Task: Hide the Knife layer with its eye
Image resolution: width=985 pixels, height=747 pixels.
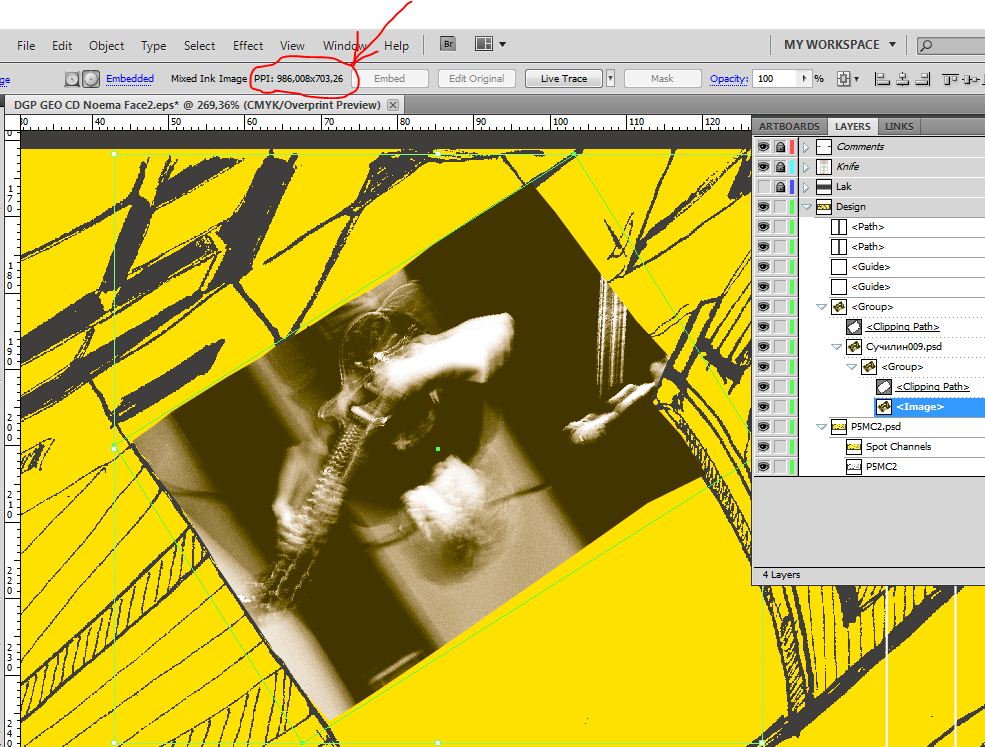Action: coord(763,167)
